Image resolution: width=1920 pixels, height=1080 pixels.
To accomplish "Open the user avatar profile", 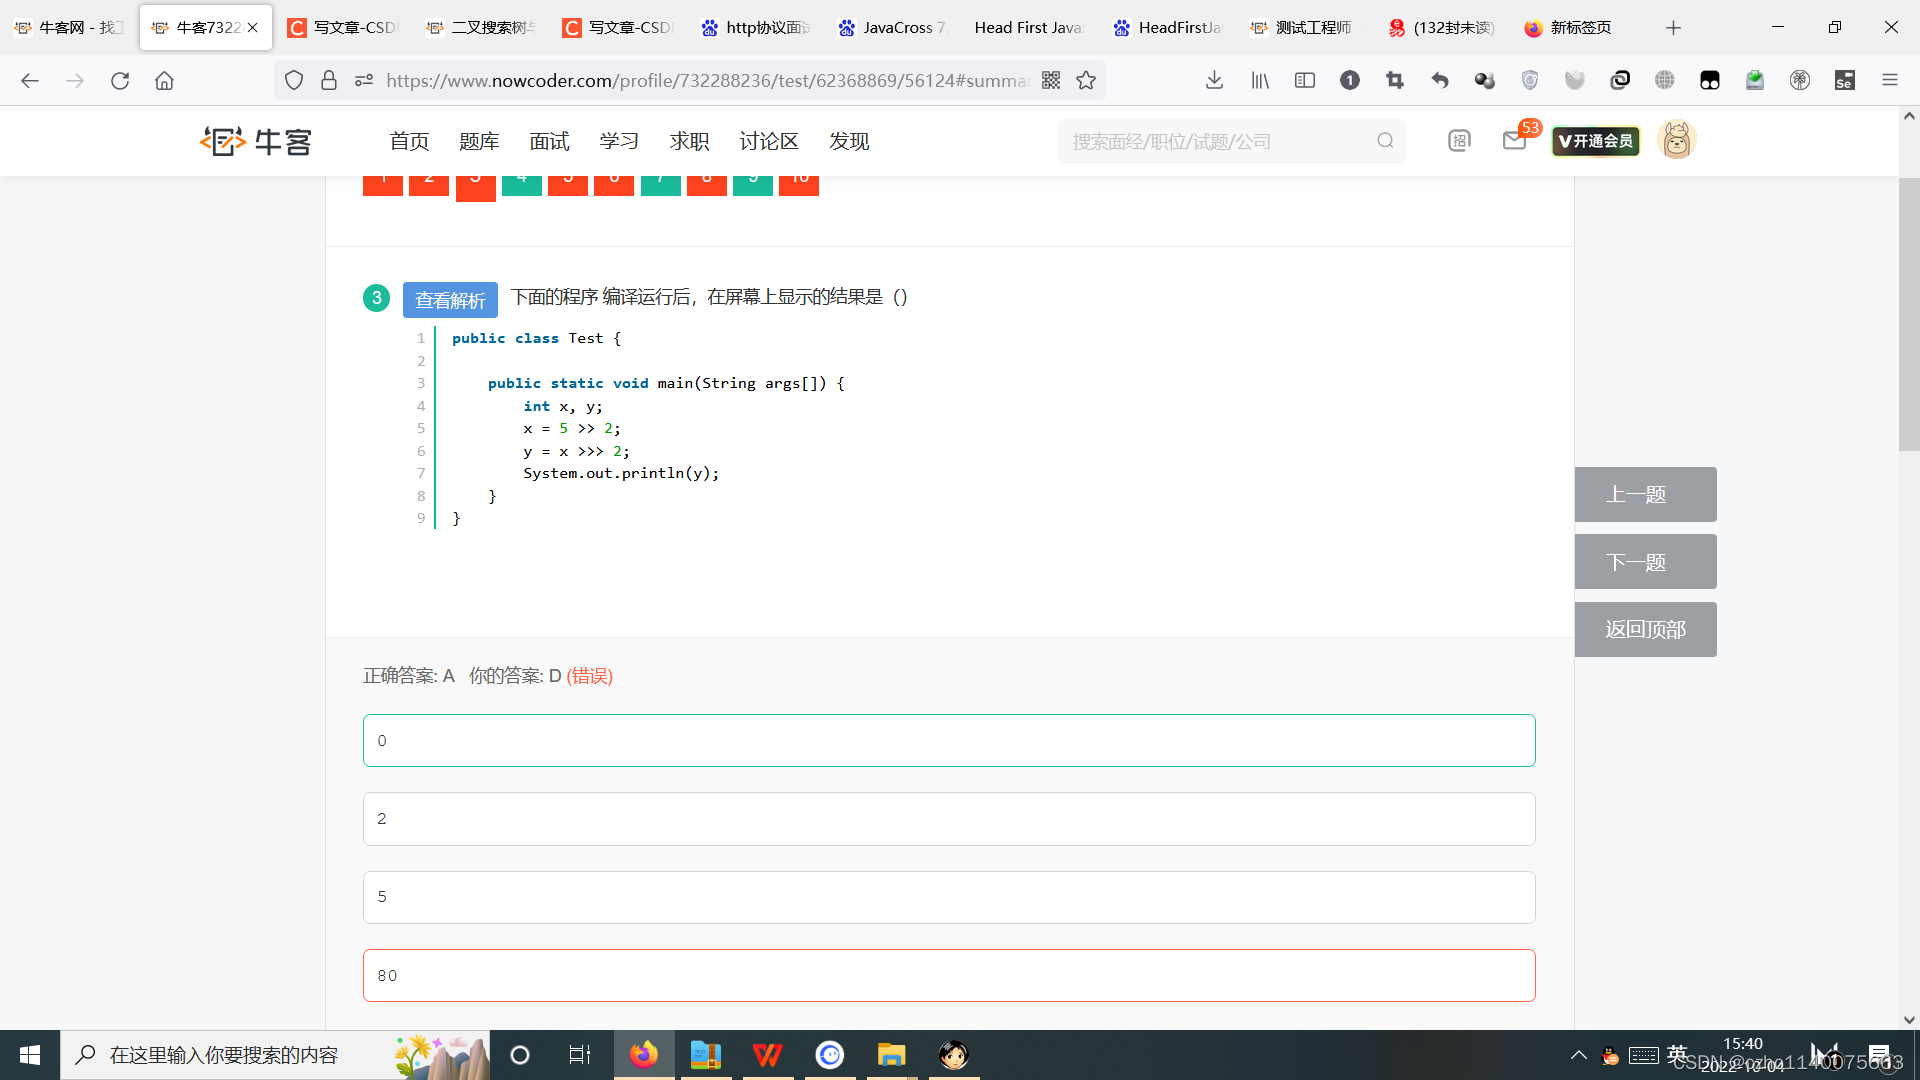I will point(1677,140).
